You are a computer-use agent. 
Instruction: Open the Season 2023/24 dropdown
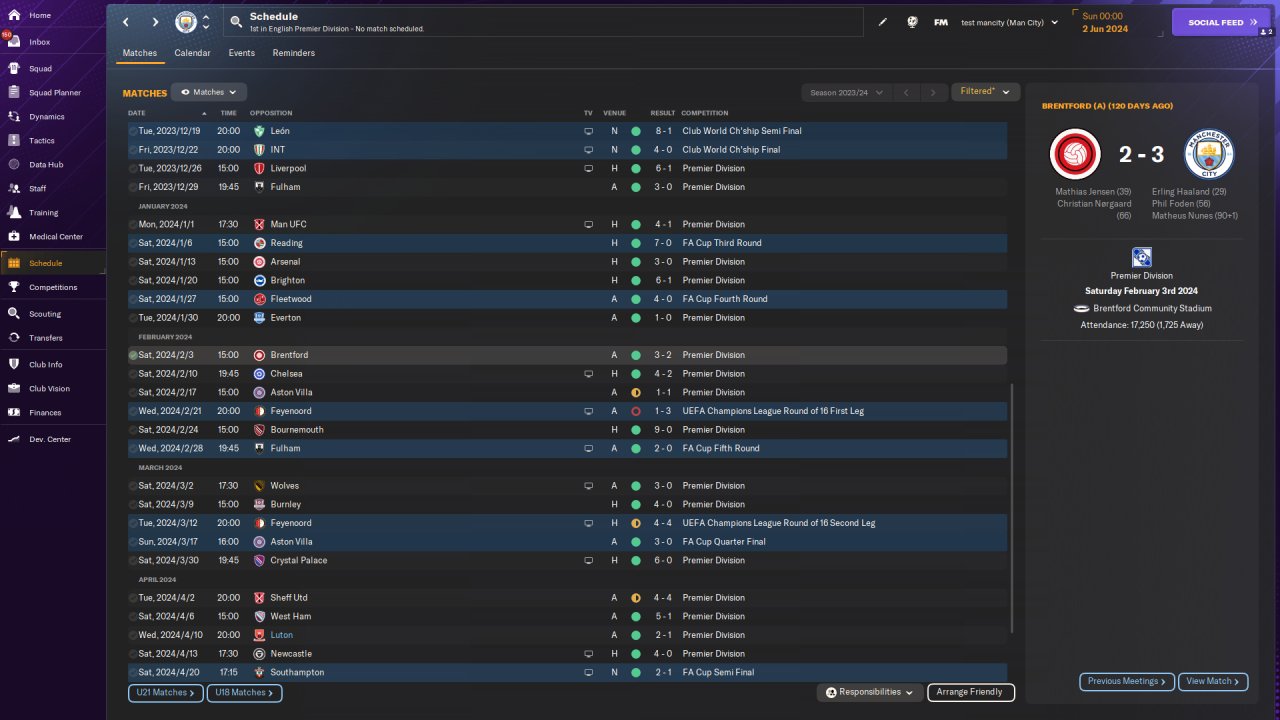click(847, 92)
